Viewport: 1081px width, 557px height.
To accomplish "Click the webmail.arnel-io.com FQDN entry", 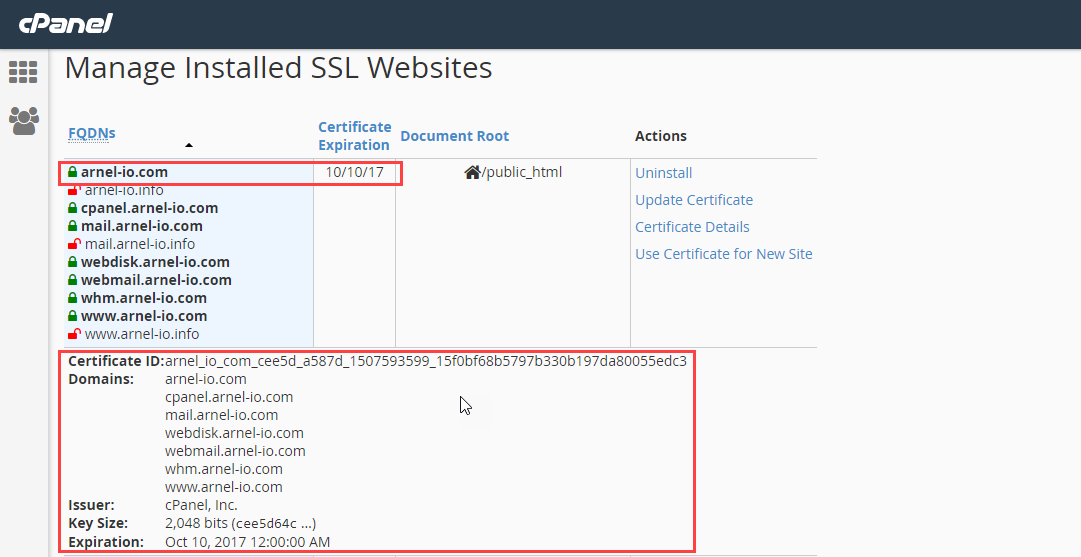I will pos(156,280).
